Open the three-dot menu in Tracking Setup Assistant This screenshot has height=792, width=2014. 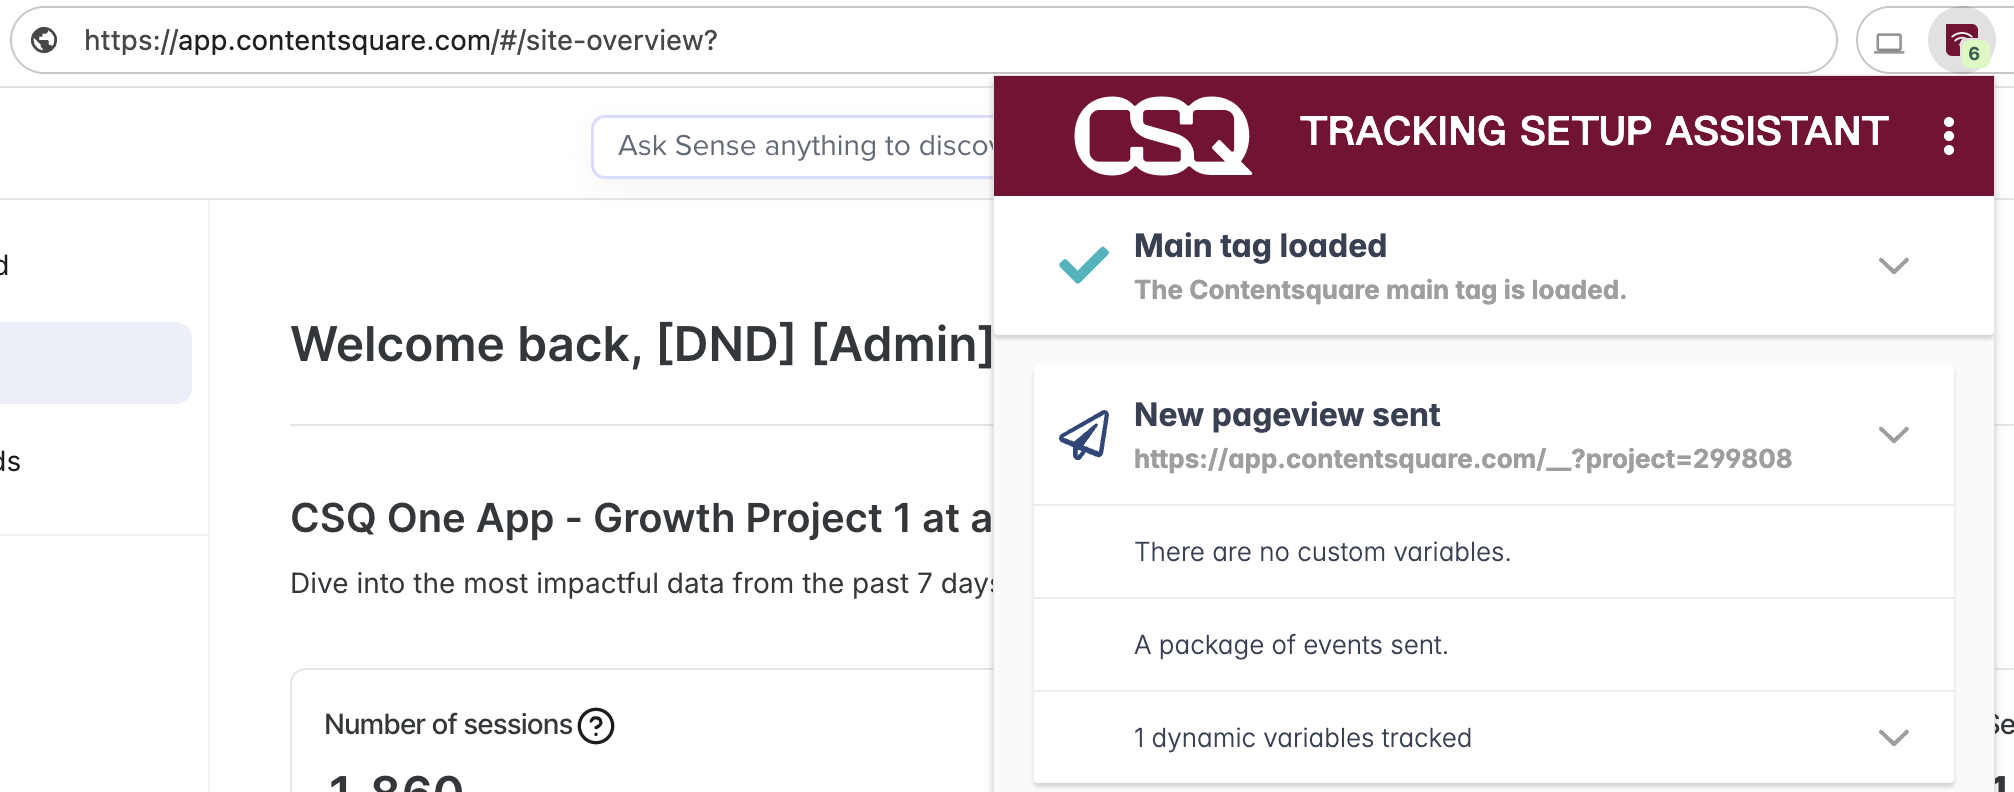point(1948,135)
